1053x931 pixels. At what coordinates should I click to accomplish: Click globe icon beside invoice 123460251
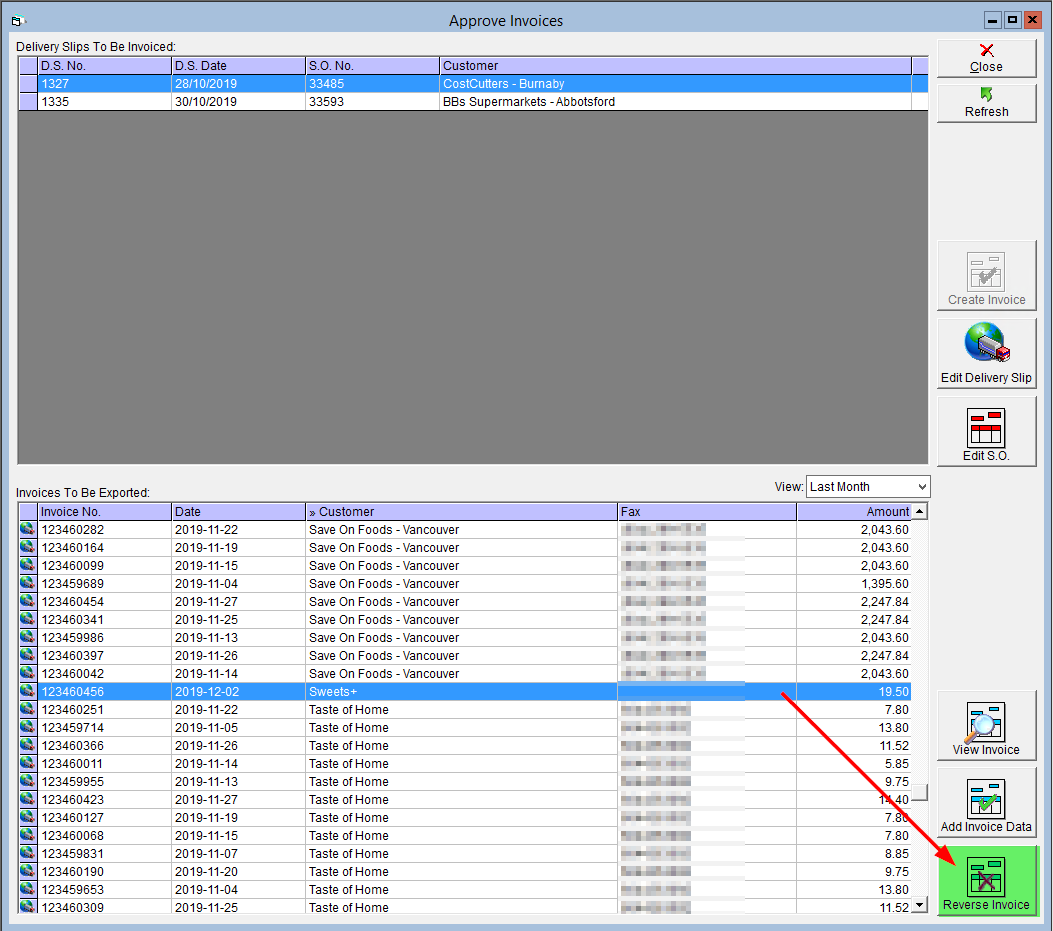click(28, 709)
